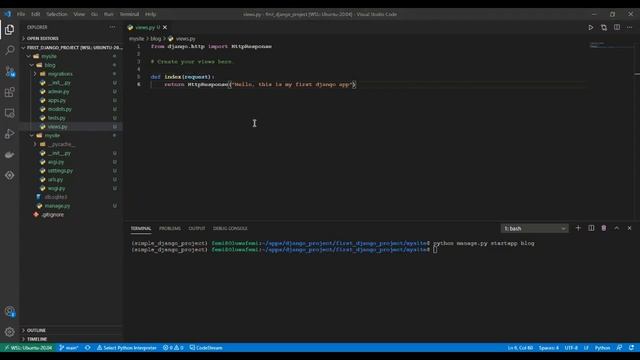Open the Explorer view in activity bar
640x360 pixels.
pos(9,30)
